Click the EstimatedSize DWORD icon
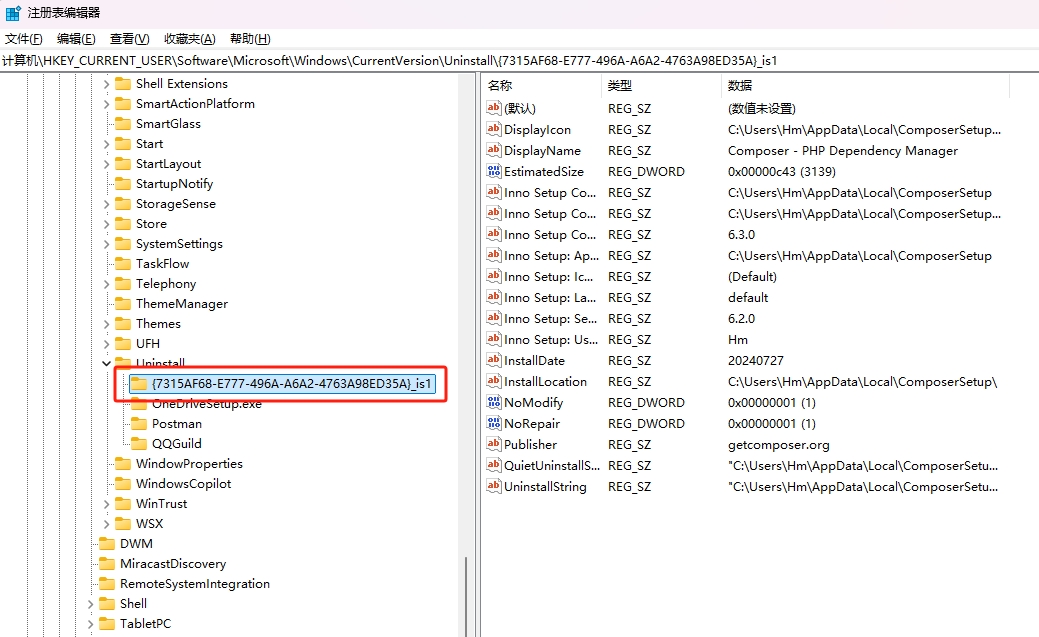 click(x=494, y=171)
